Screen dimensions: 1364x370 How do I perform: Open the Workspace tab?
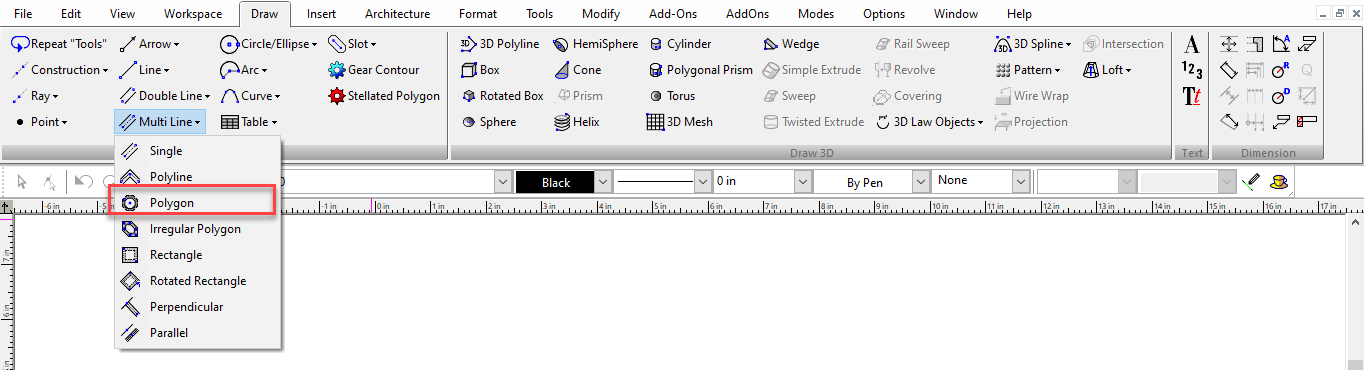click(194, 14)
